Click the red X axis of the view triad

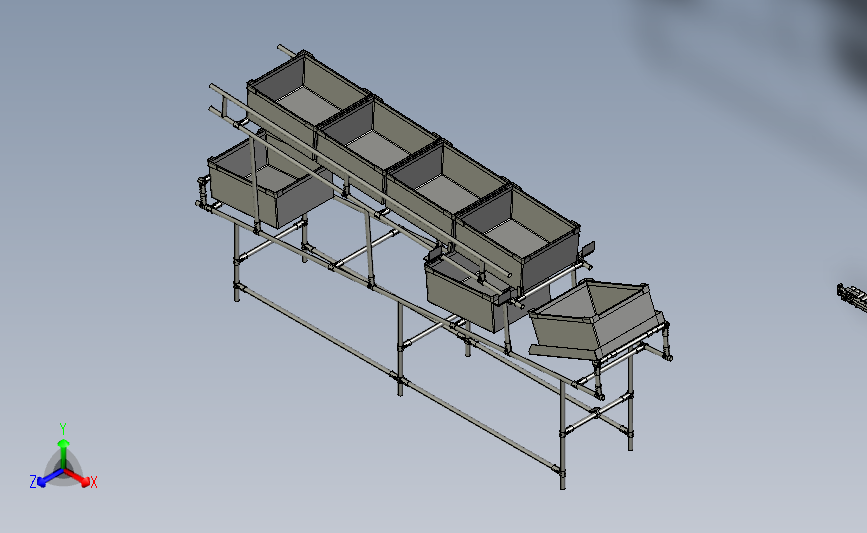(x=76, y=477)
